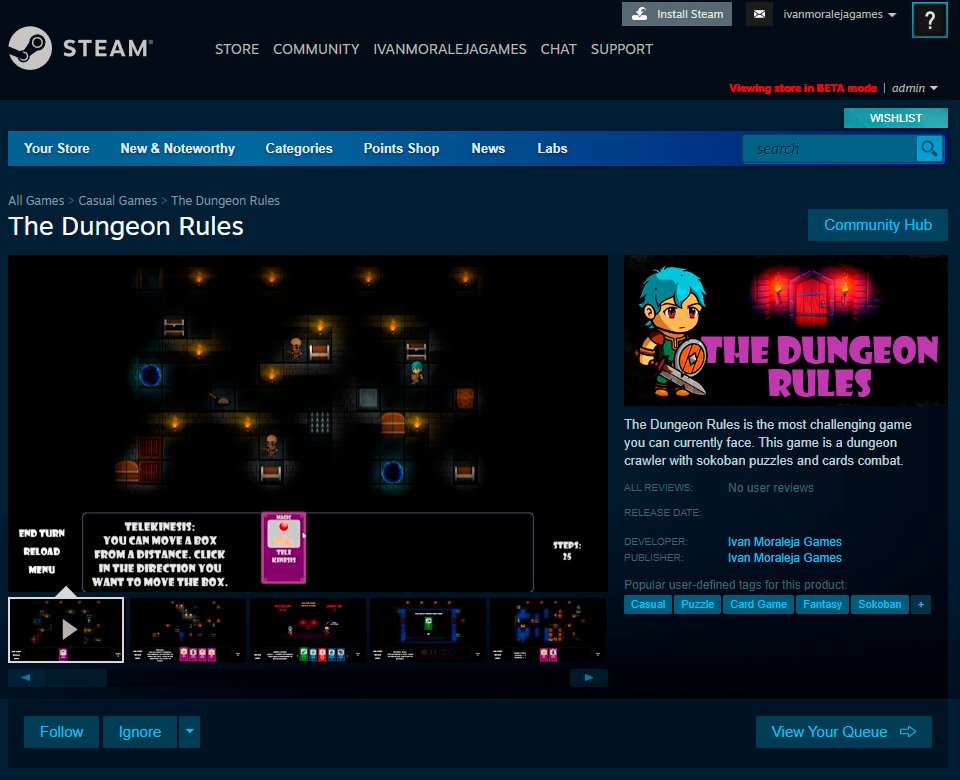
Task: Play the trailer video thumbnail
Action: (x=66, y=629)
